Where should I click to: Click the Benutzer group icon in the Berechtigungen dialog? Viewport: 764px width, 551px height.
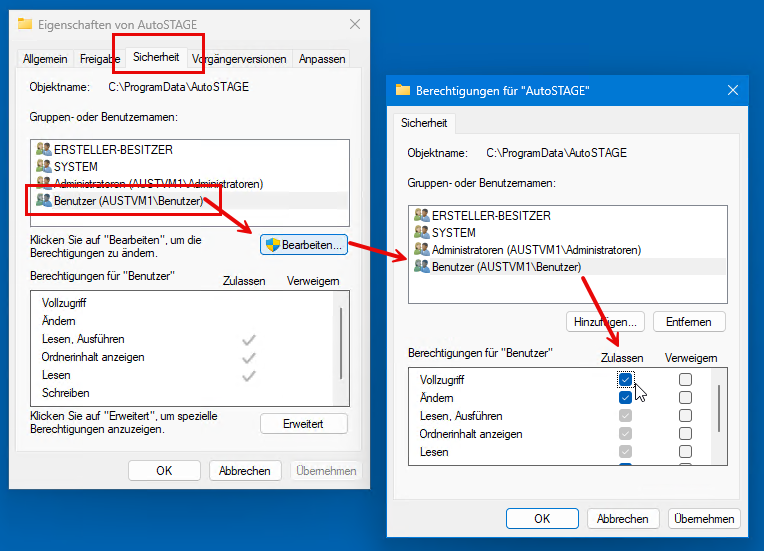tap(421, 266)
